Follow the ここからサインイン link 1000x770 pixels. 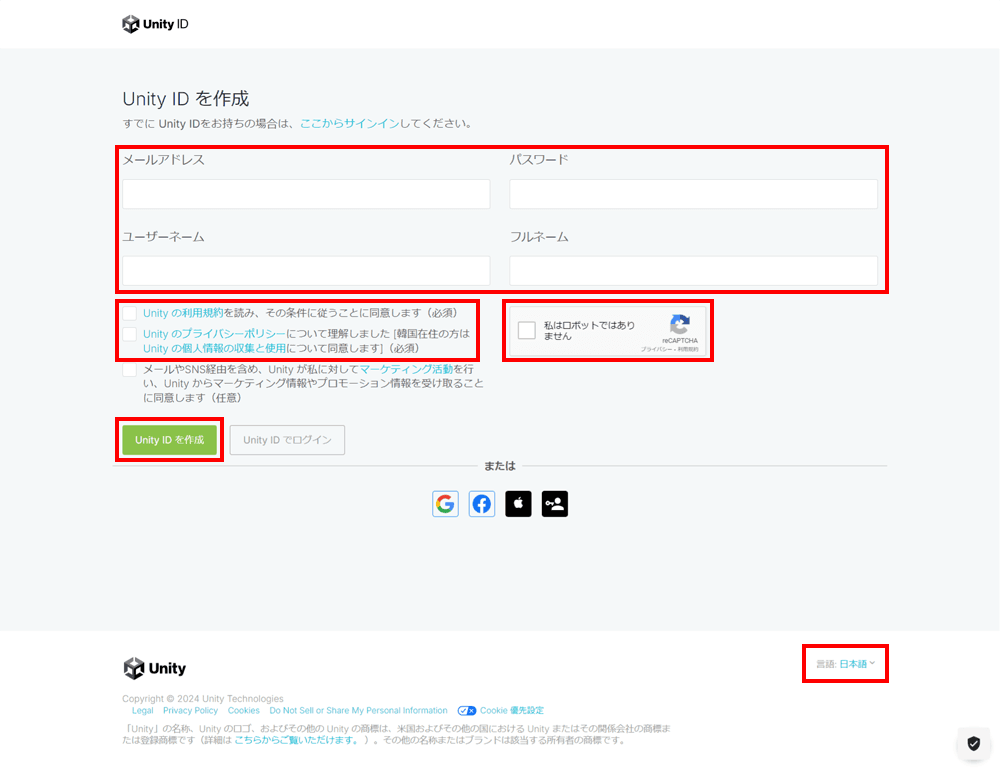click(x=349, y=124)
